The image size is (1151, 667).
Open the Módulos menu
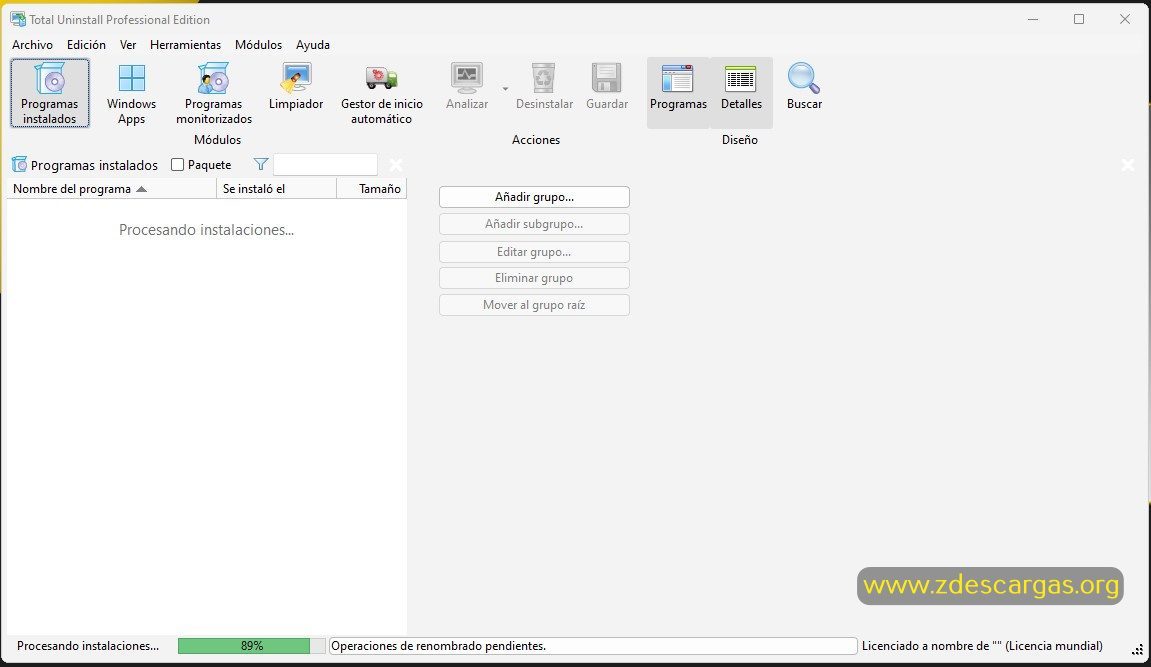point(258,45)
